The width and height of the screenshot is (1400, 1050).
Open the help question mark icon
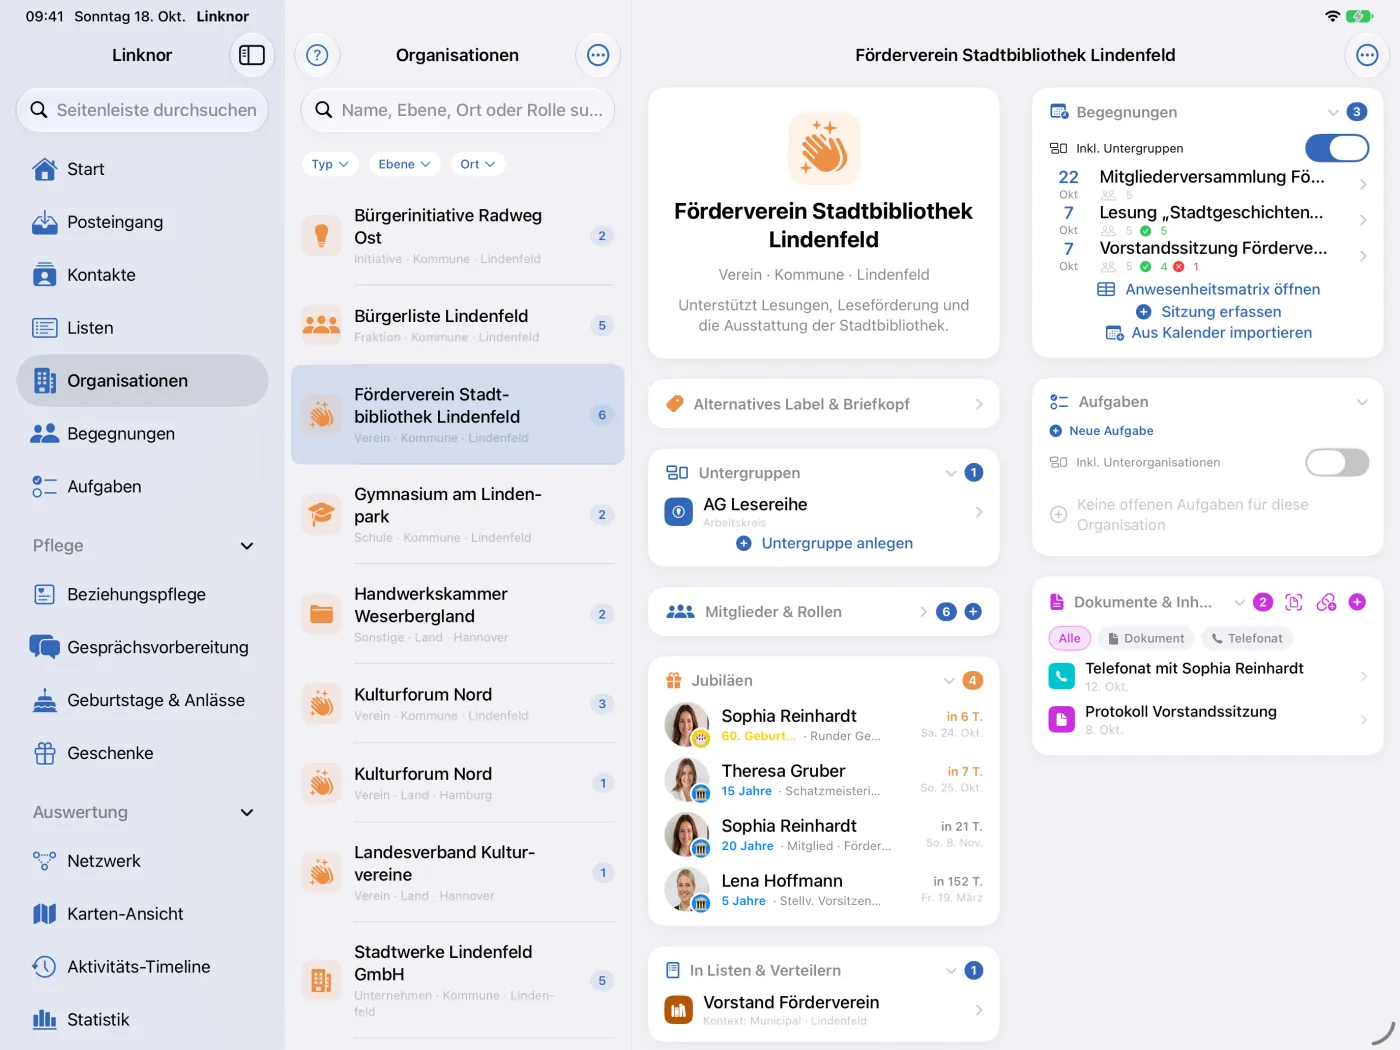pos(317,55)
